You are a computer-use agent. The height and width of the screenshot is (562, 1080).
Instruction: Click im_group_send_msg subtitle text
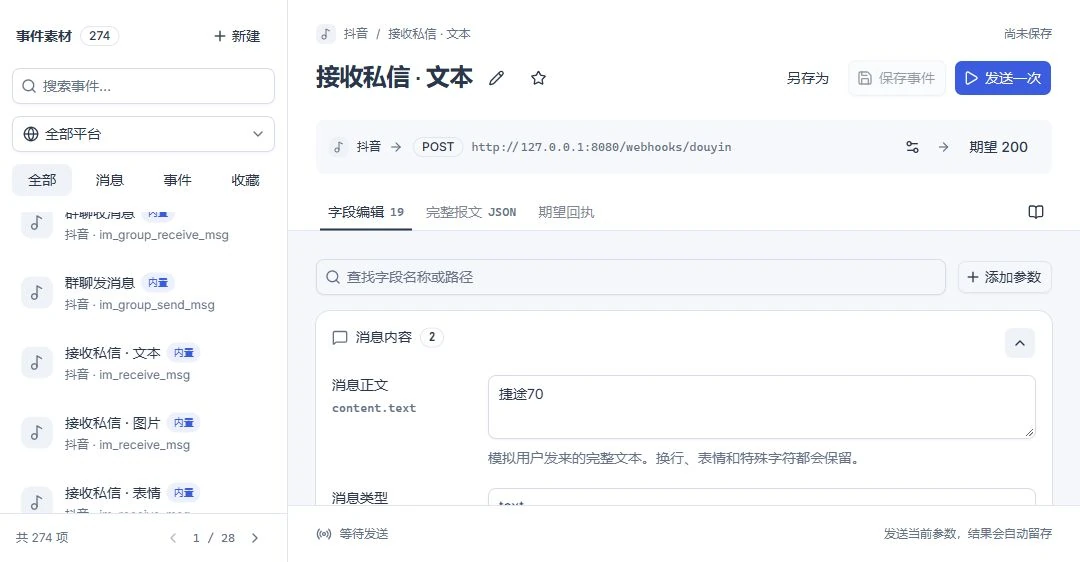(x=157, y=305)
